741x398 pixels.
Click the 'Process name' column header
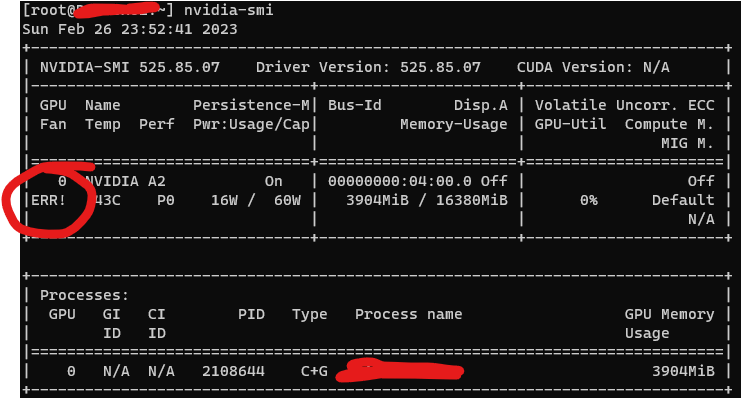pyautogui.click(x=409, y=314)
